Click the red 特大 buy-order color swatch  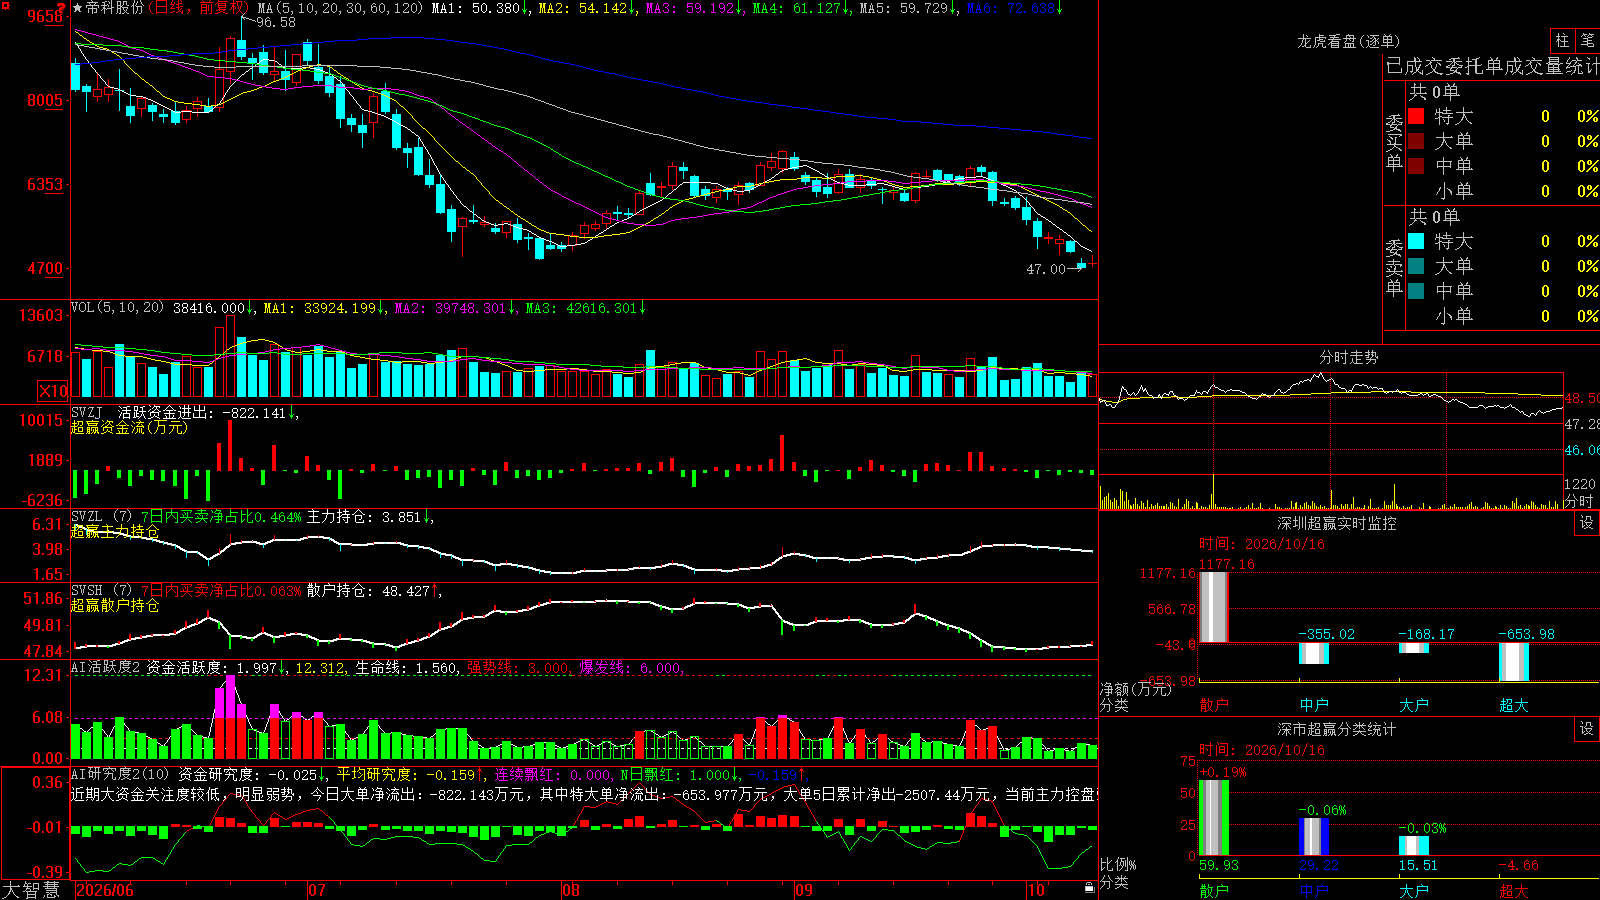(x=1416, y=116)
